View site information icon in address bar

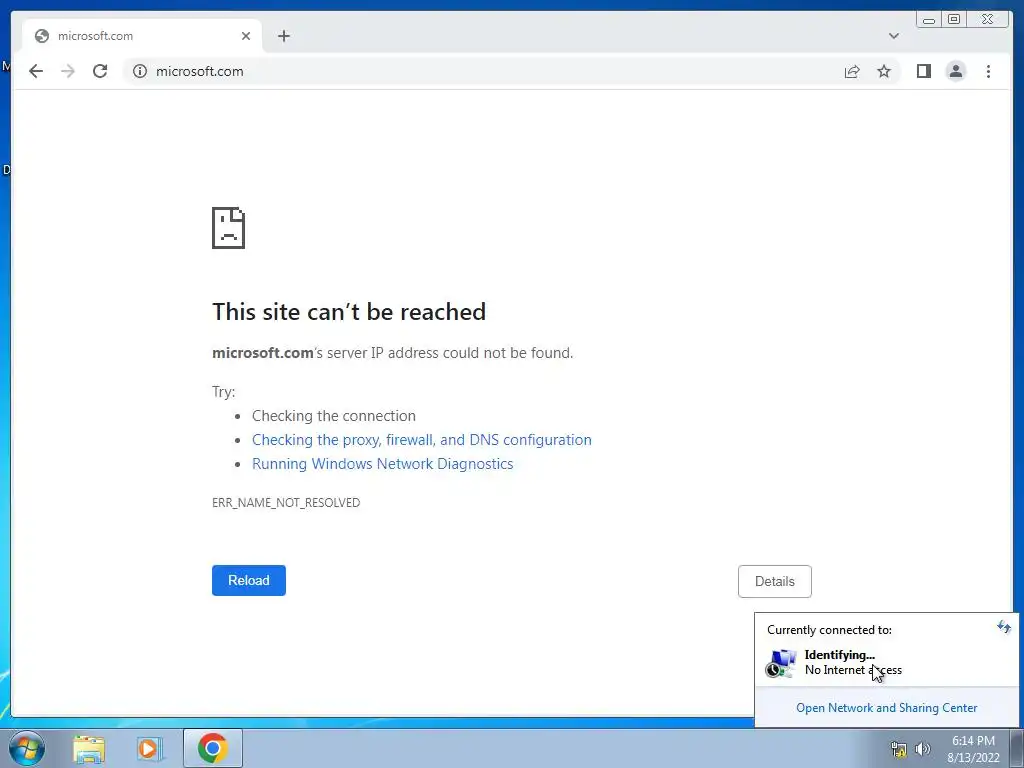(x=140, y=71)
